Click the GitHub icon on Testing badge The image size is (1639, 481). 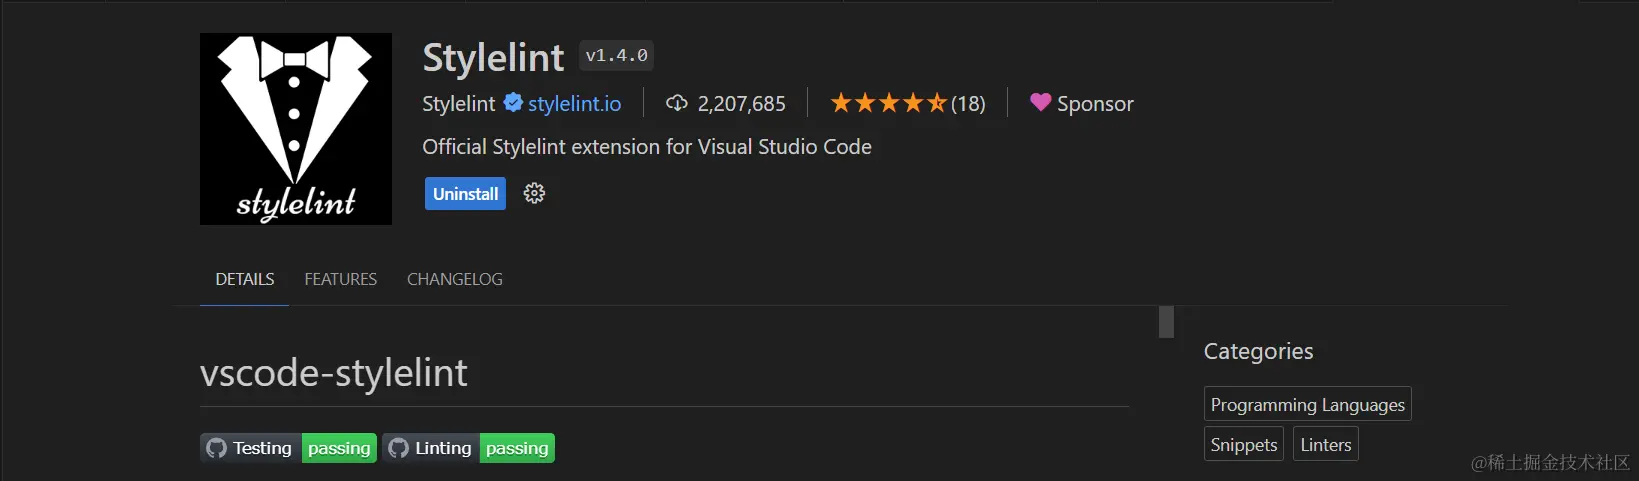click(x=217, y=448)
